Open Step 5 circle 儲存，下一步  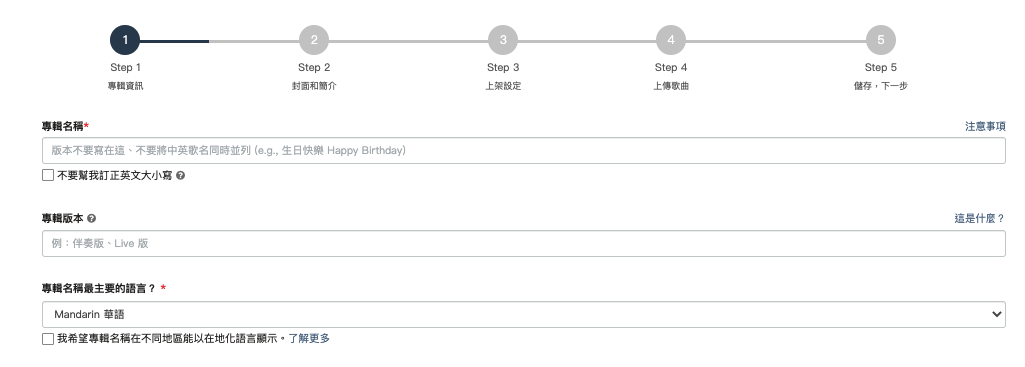(x=881, y=40)
